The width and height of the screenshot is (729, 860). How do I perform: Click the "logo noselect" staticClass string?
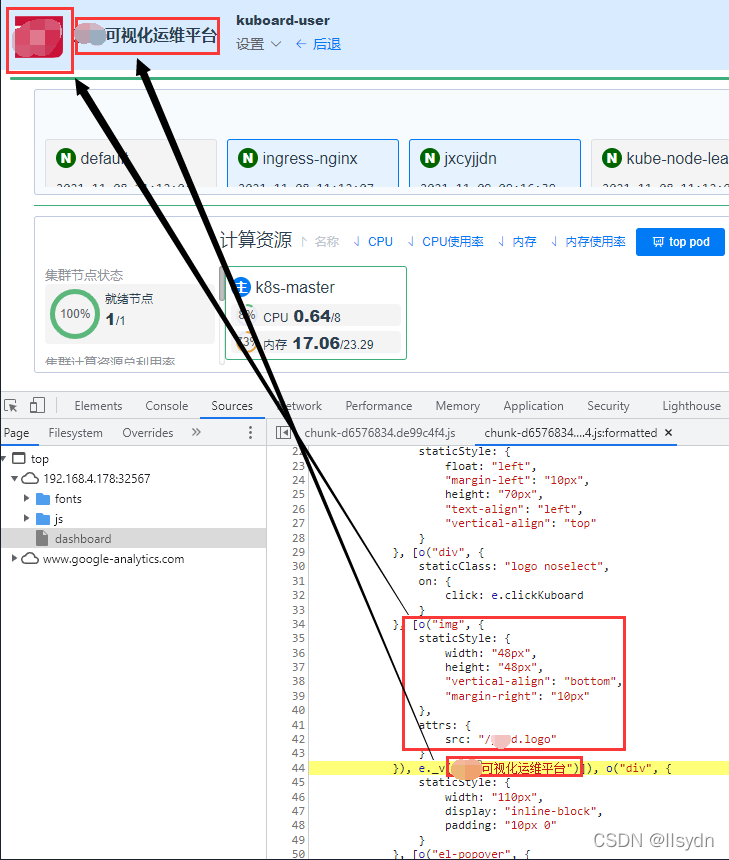554,566
